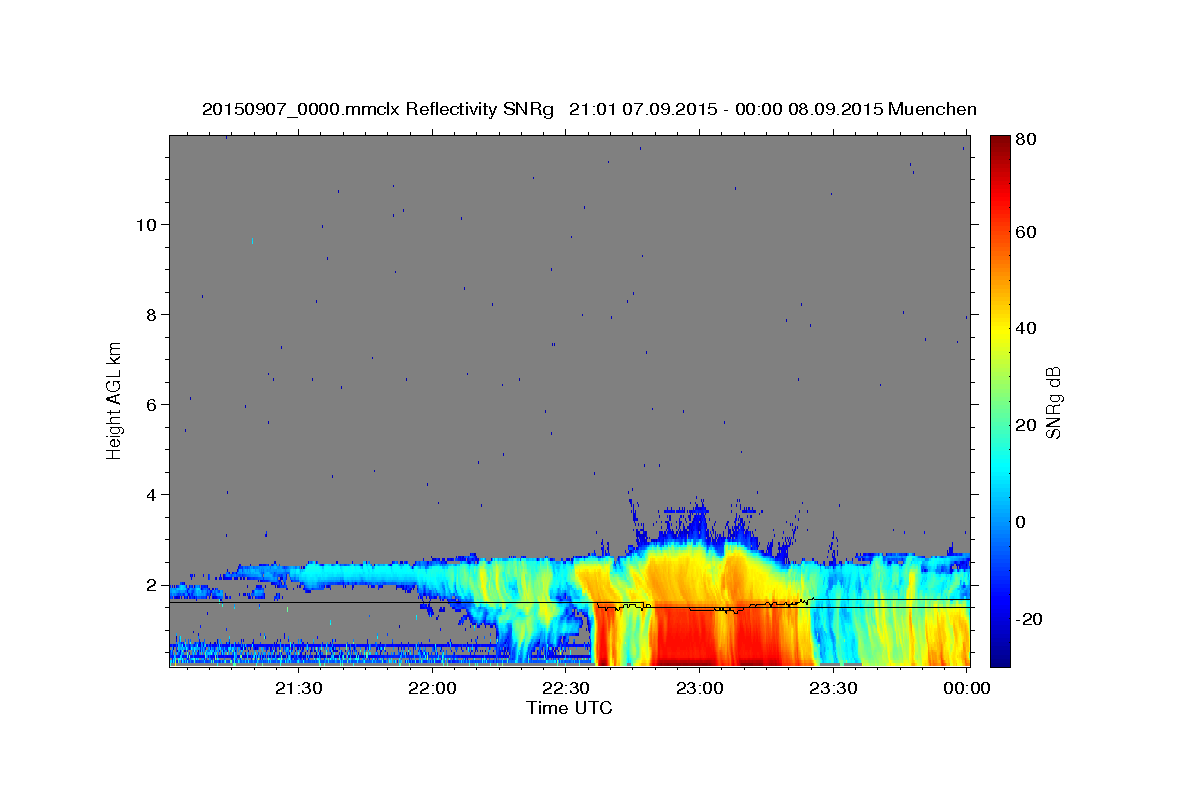
Task: Click the height axis label 10
Action: (147, 224)
